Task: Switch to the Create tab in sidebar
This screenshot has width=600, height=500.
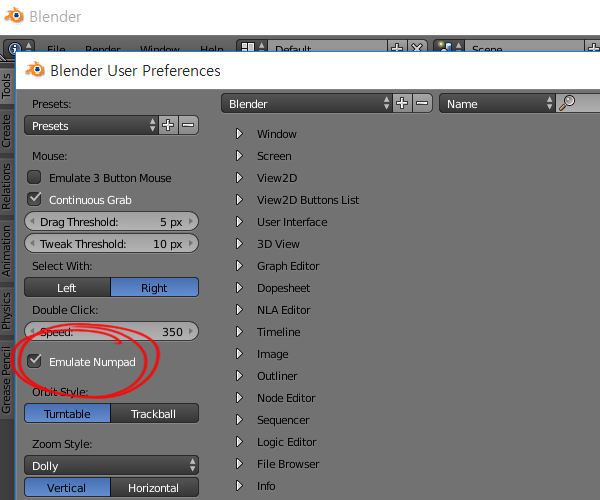Action: 7,130
